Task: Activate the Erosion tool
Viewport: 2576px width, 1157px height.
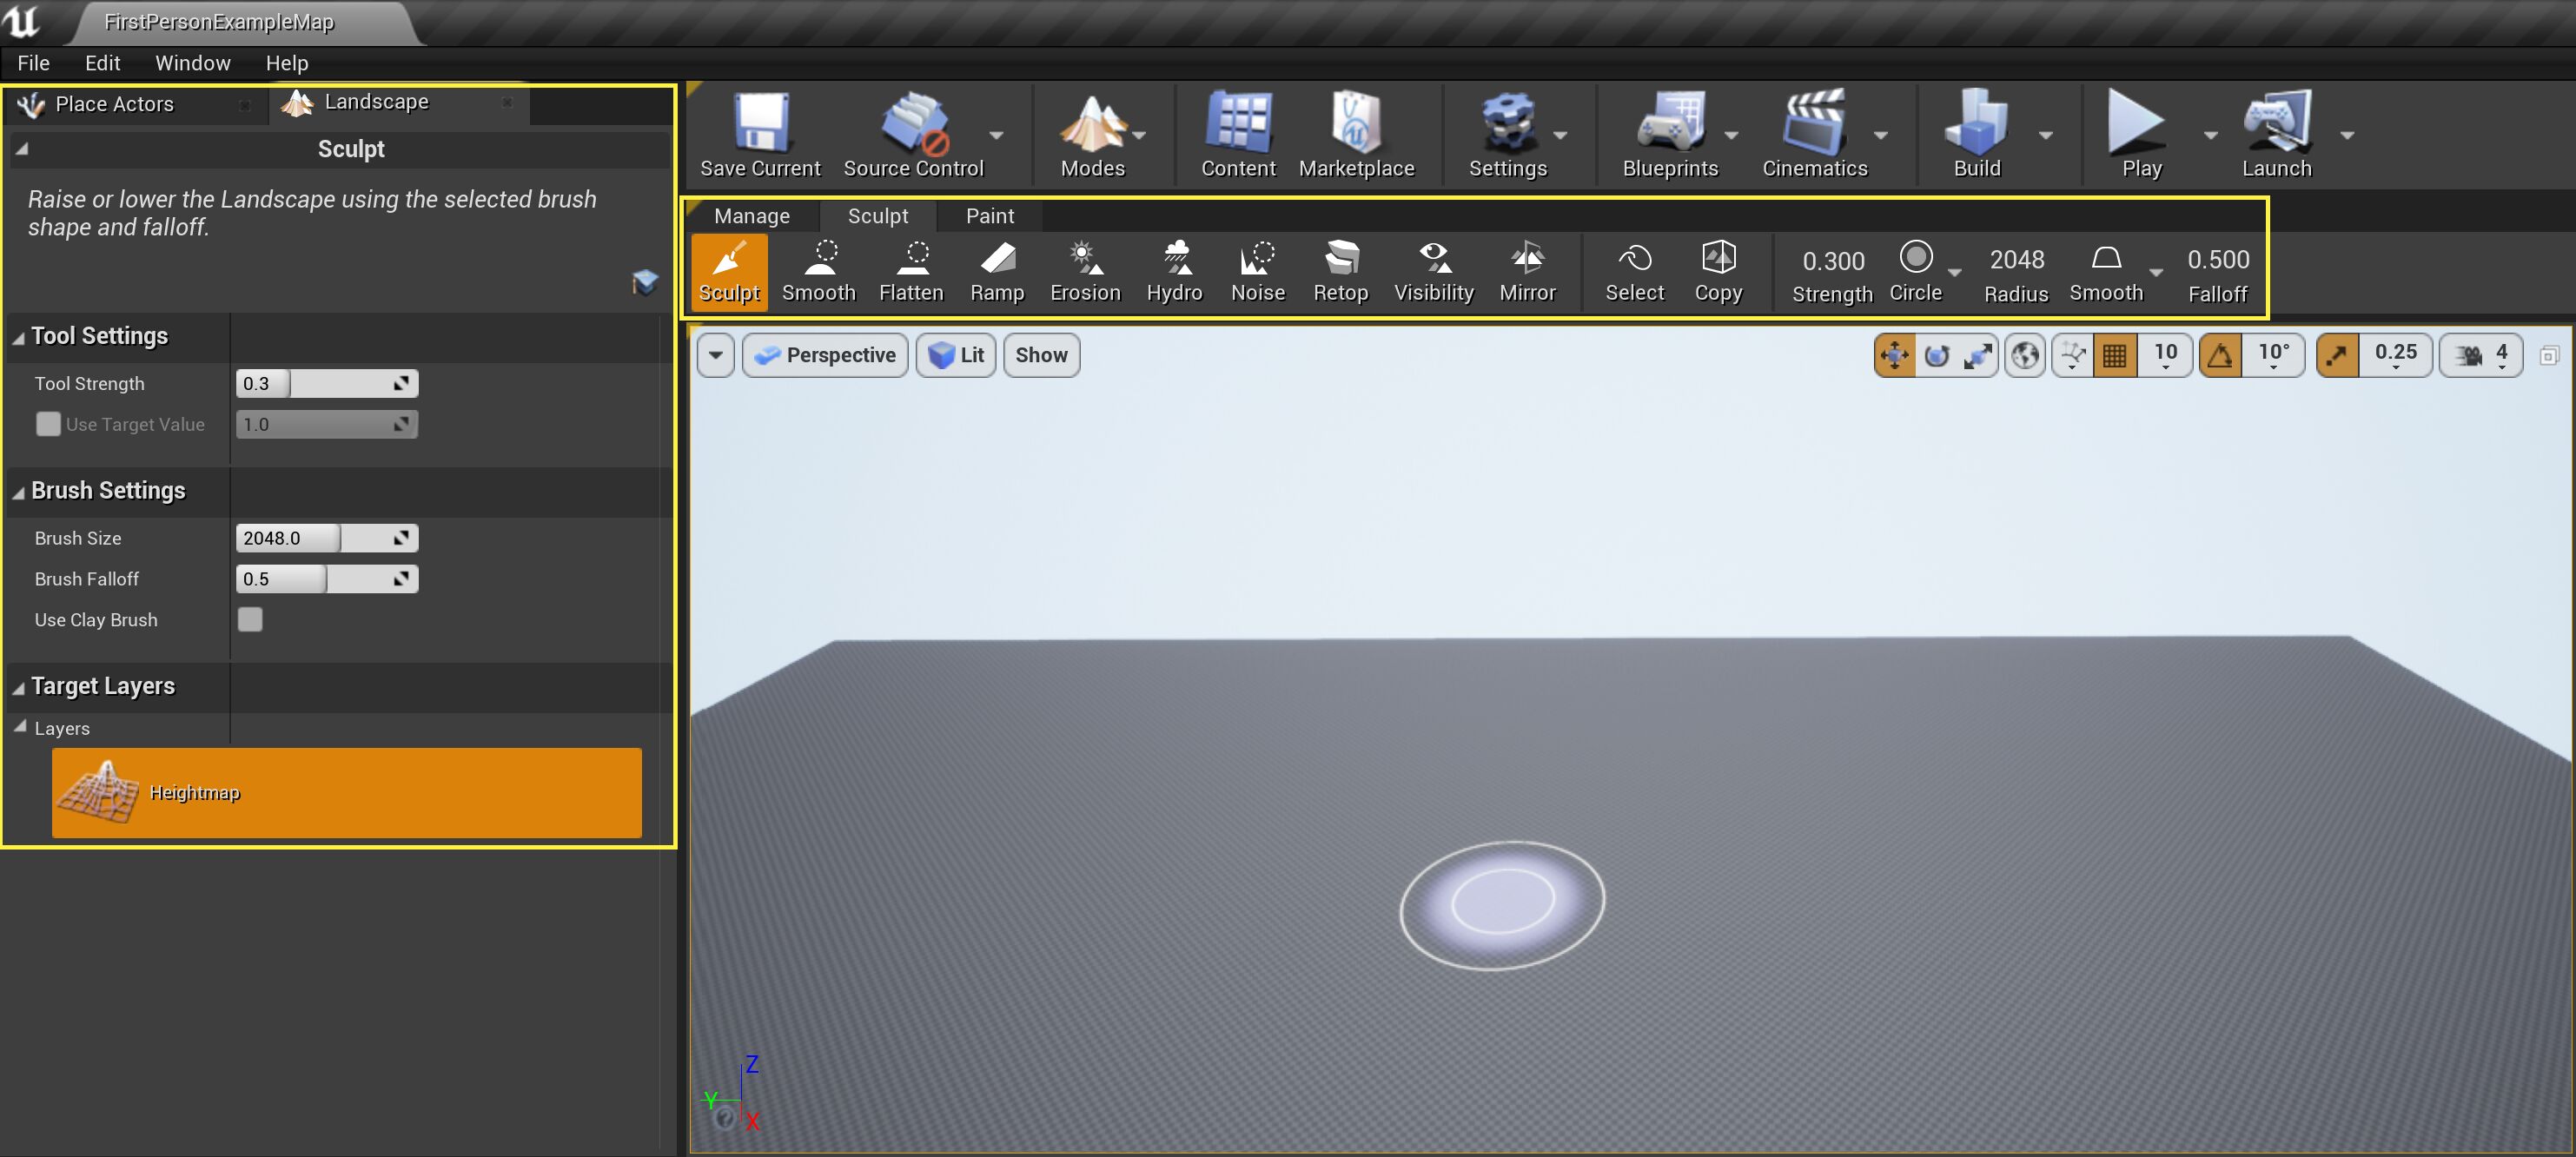Action: 1084,271
